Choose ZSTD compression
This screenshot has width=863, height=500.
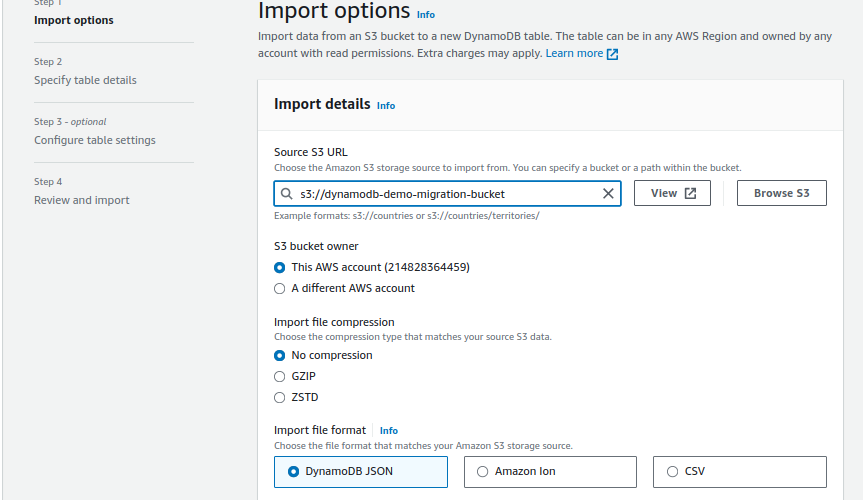coord(280,398)
